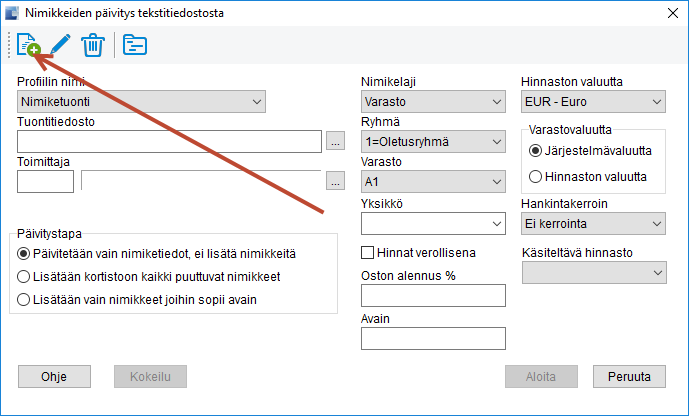Screen dimensions: 689x416
Task: Close the Nimikkeiden päivitys window
Action: tap(673, 13)
